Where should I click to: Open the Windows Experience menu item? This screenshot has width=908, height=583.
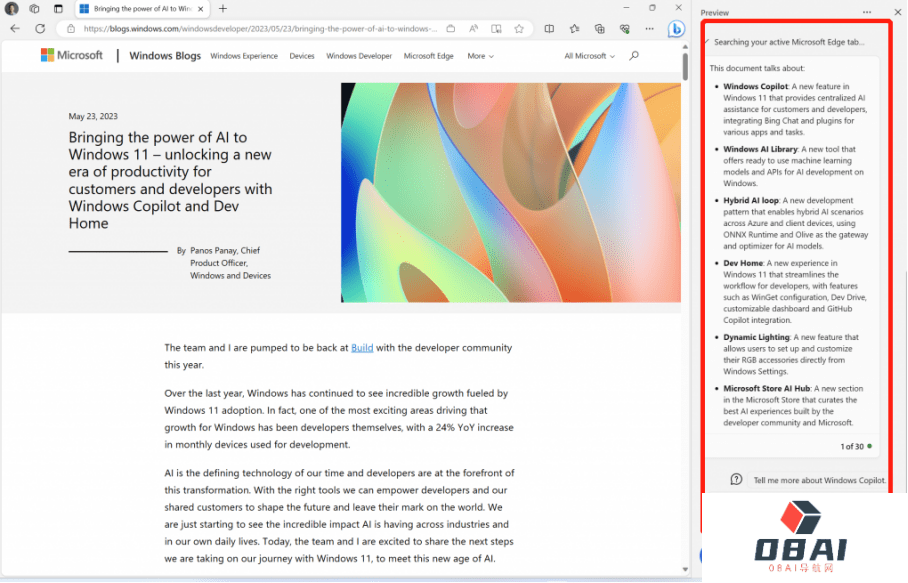(244, 56)
